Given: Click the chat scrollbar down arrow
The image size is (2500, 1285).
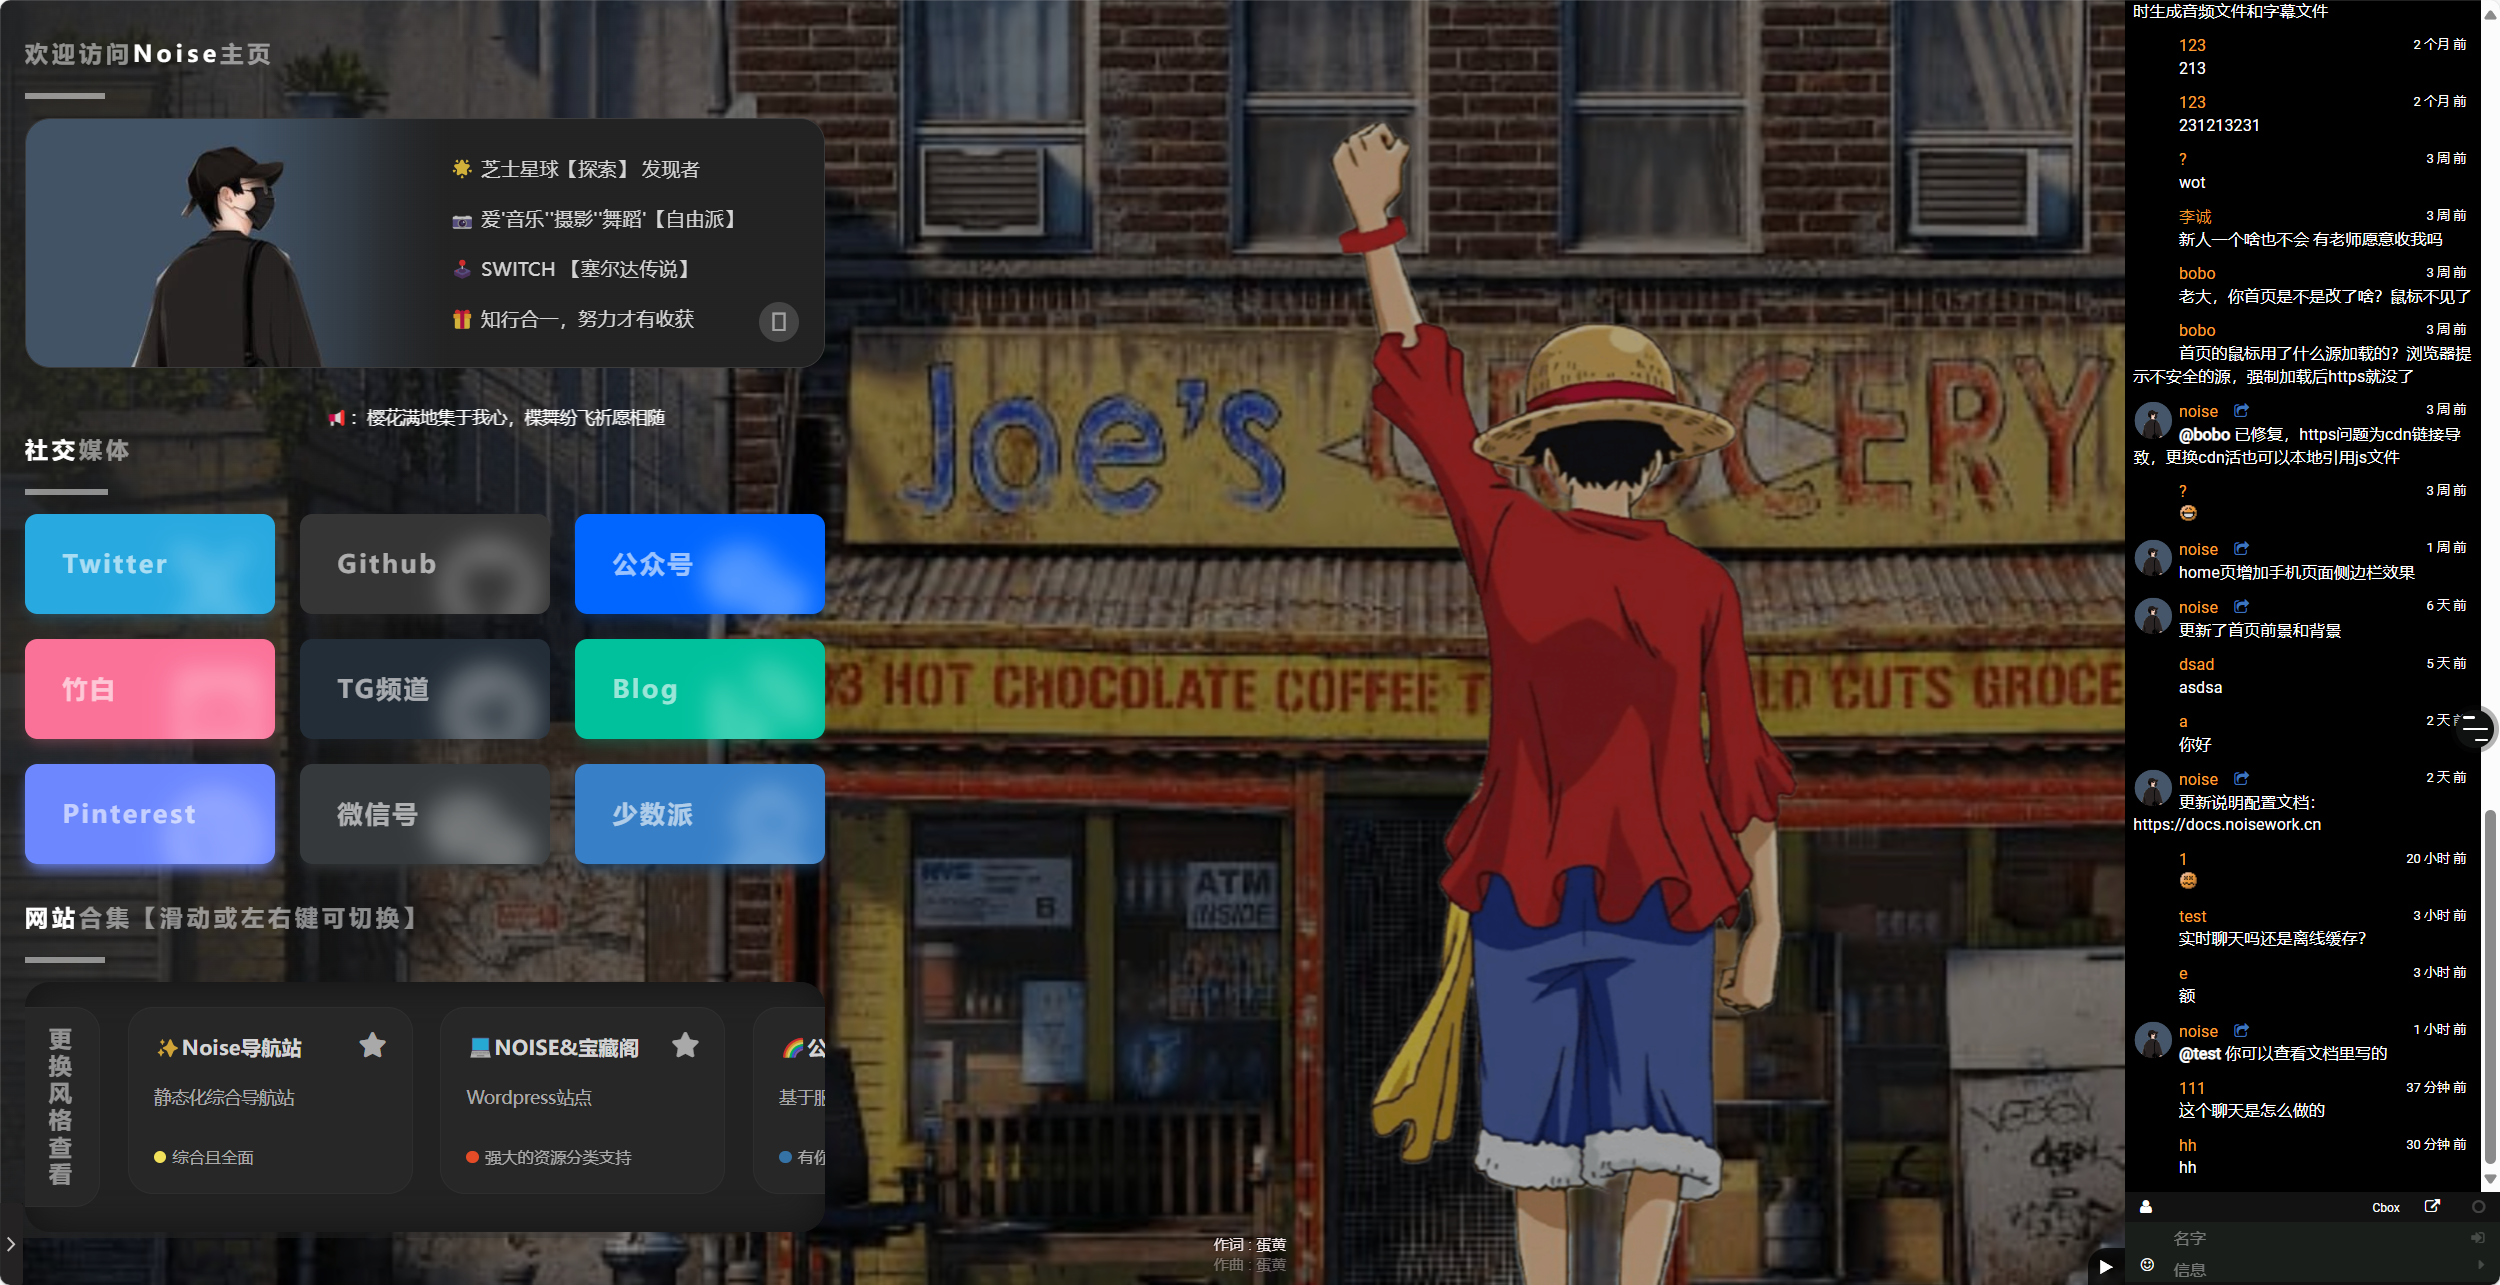Looking at the screenshot, I should tap(2490, 1179).
